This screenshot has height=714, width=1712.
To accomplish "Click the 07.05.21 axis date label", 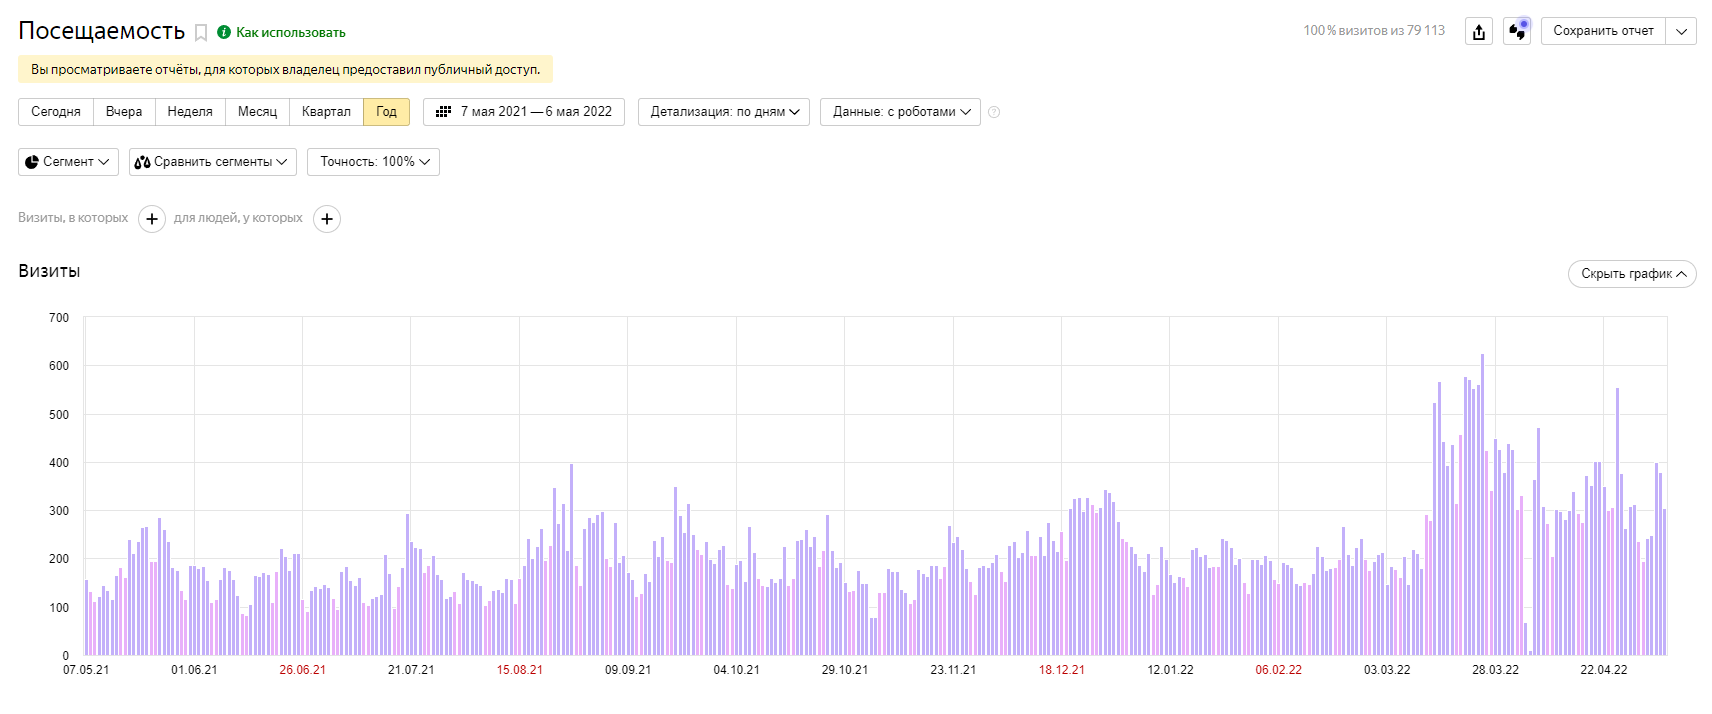I will pos(86,670).
